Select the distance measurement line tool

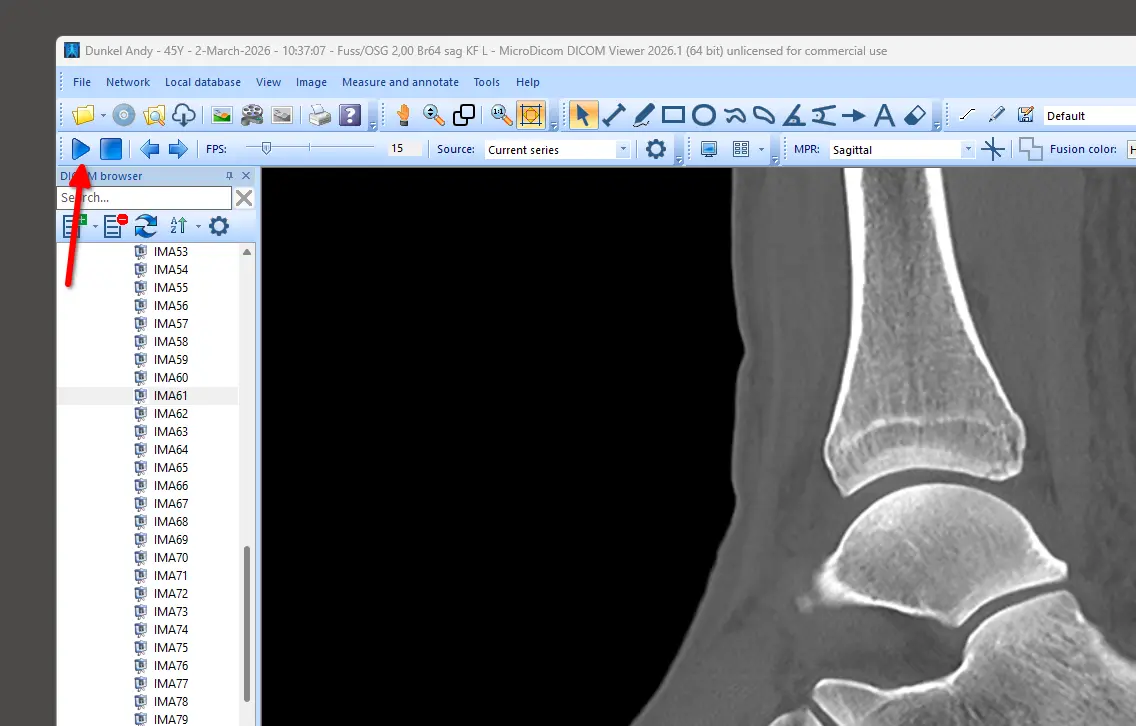click(613, 115)
